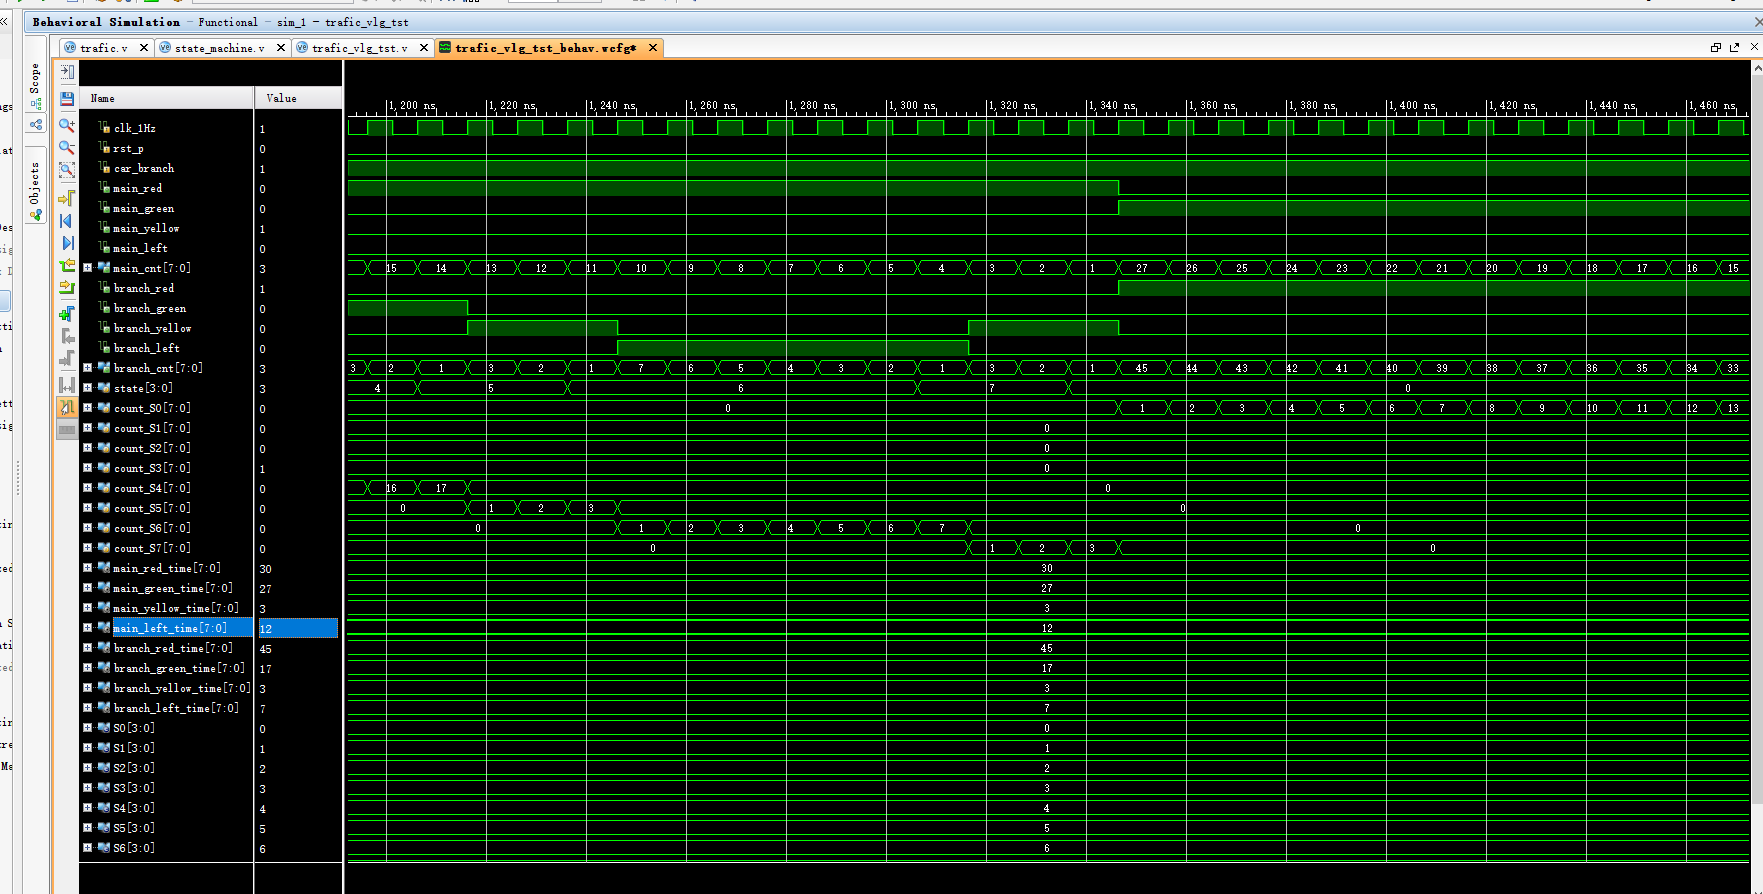Expand the S6[3:0] parameter
This screenshot has width=1763, height=894.
pos(87,848)
